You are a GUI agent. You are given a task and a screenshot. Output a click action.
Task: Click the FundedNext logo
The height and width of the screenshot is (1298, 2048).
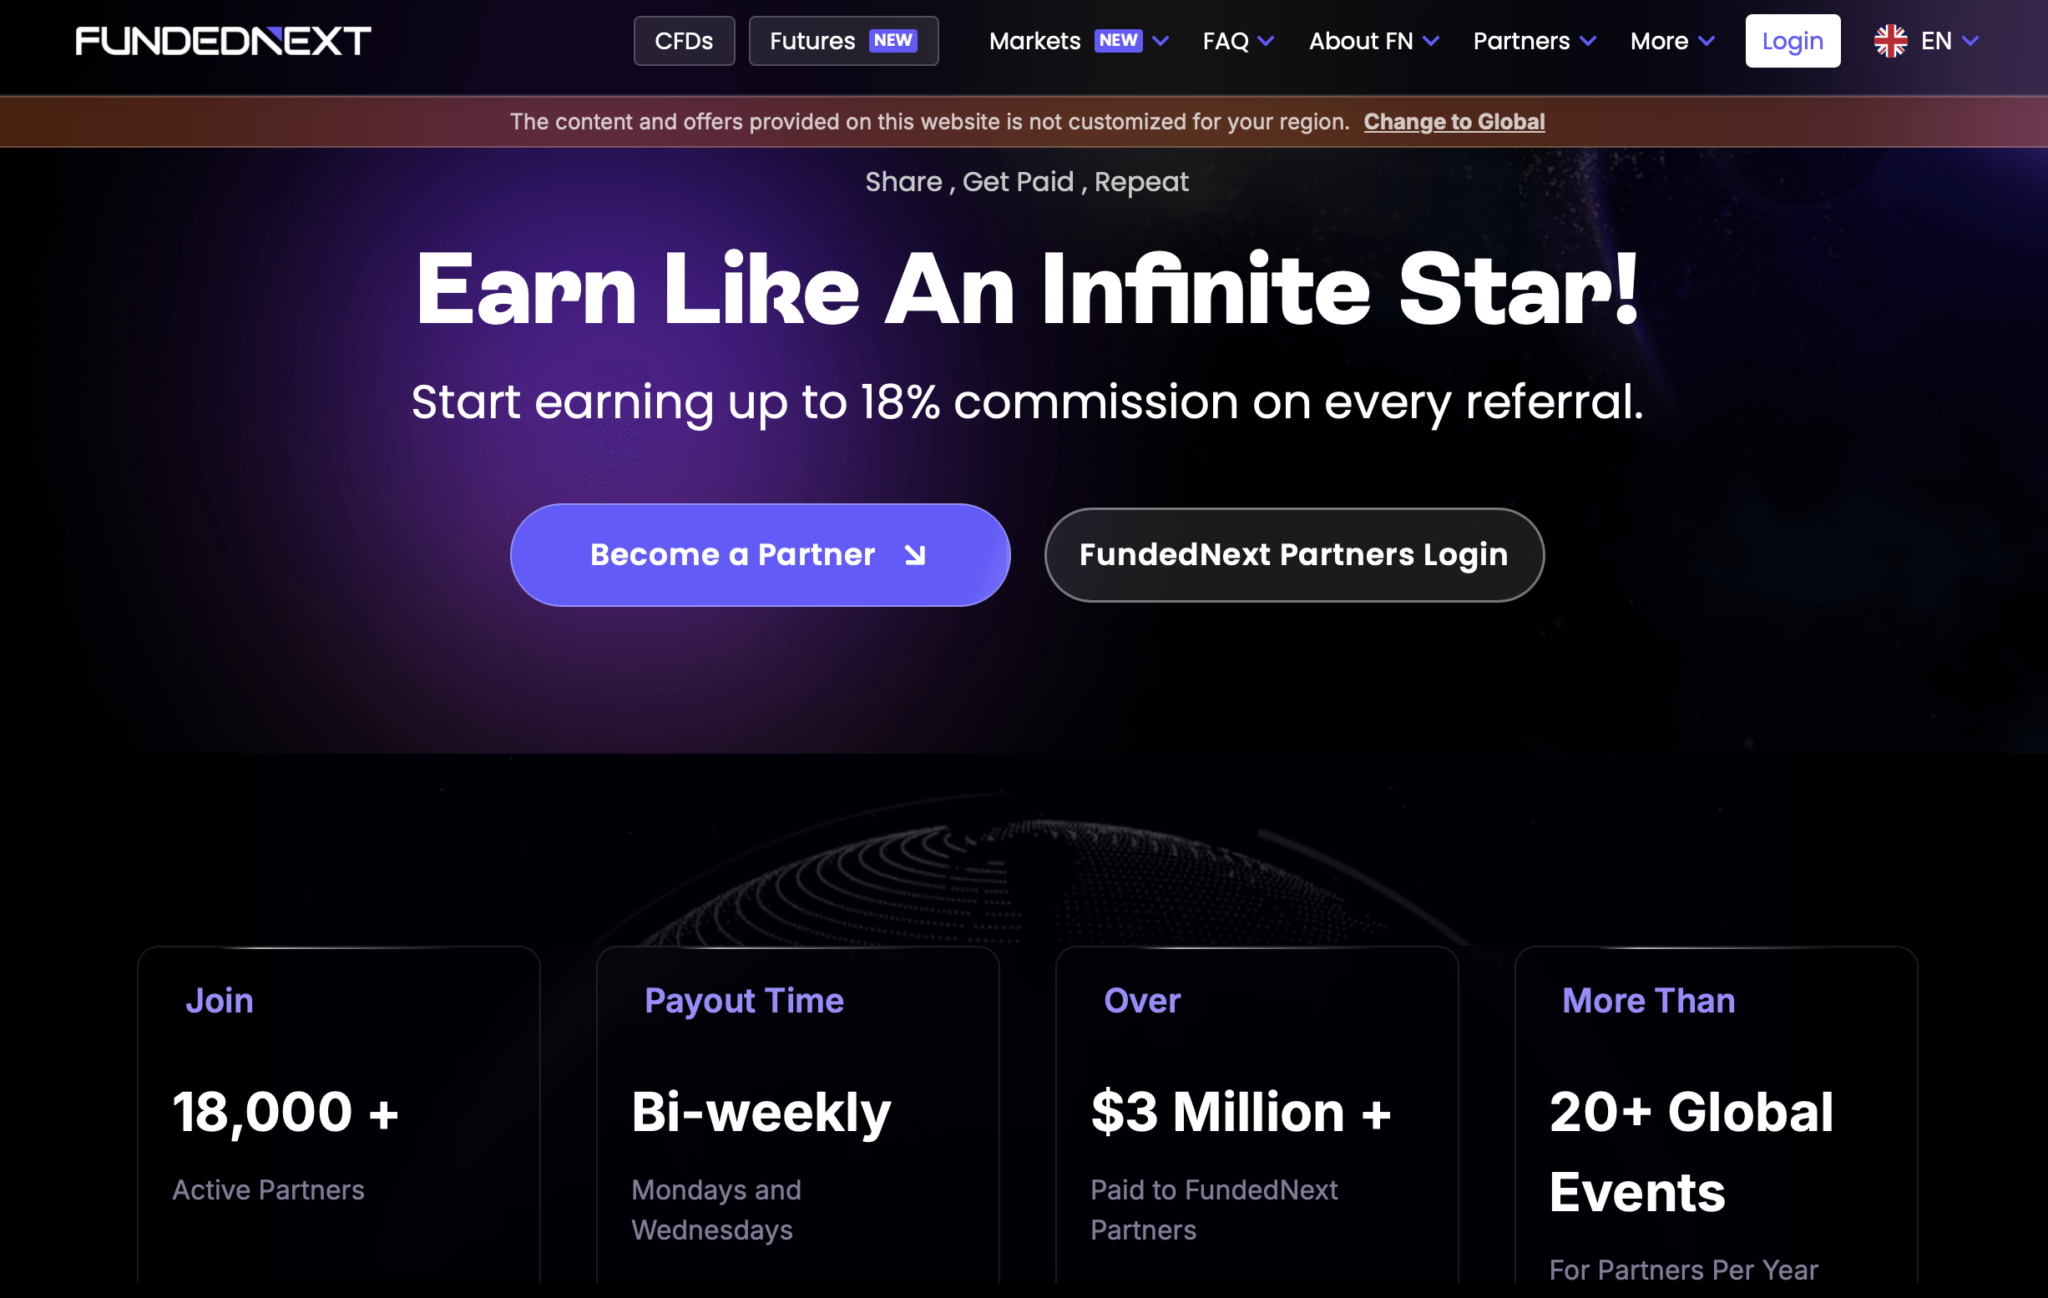click(x=223, y=41)
